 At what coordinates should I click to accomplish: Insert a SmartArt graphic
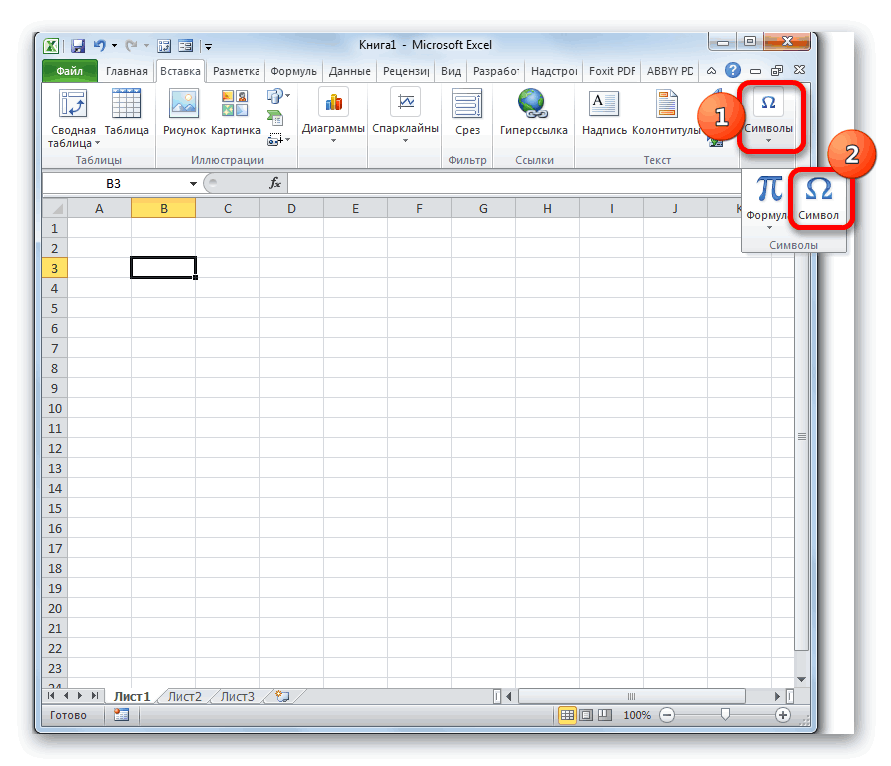275,118
